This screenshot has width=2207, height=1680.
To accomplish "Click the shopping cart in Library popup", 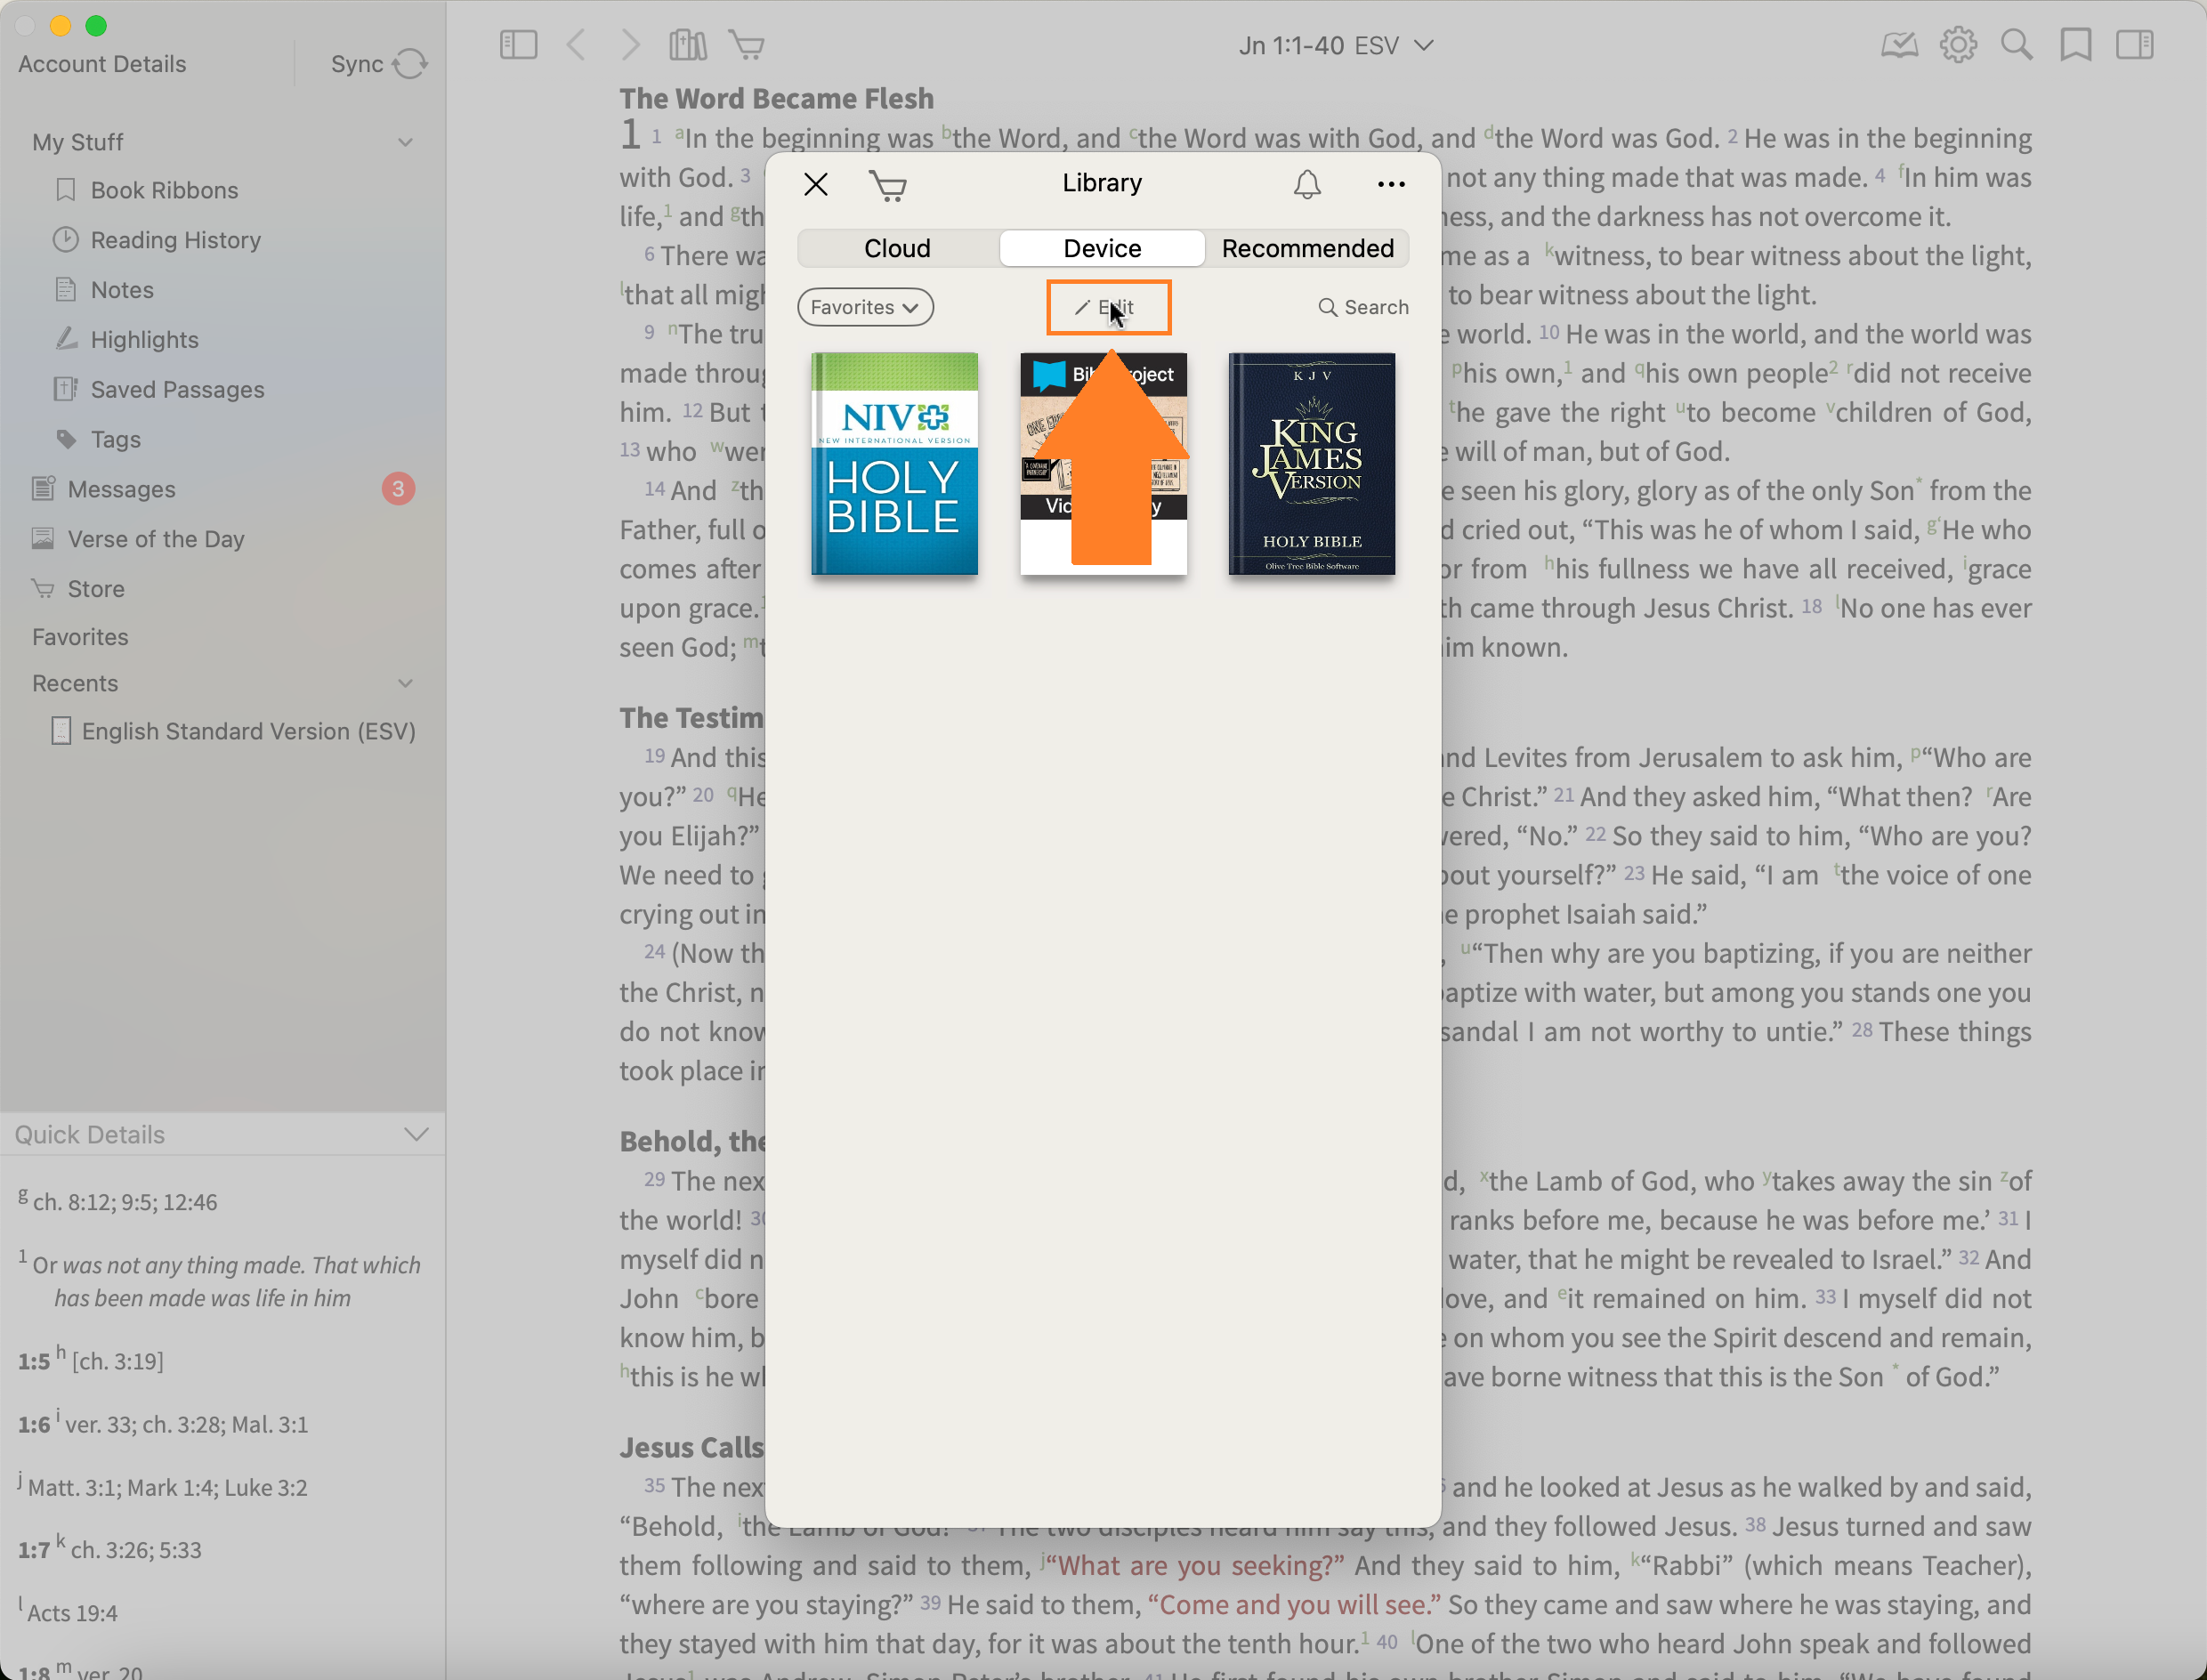I will pyautogui.click(x=887, y=186).
